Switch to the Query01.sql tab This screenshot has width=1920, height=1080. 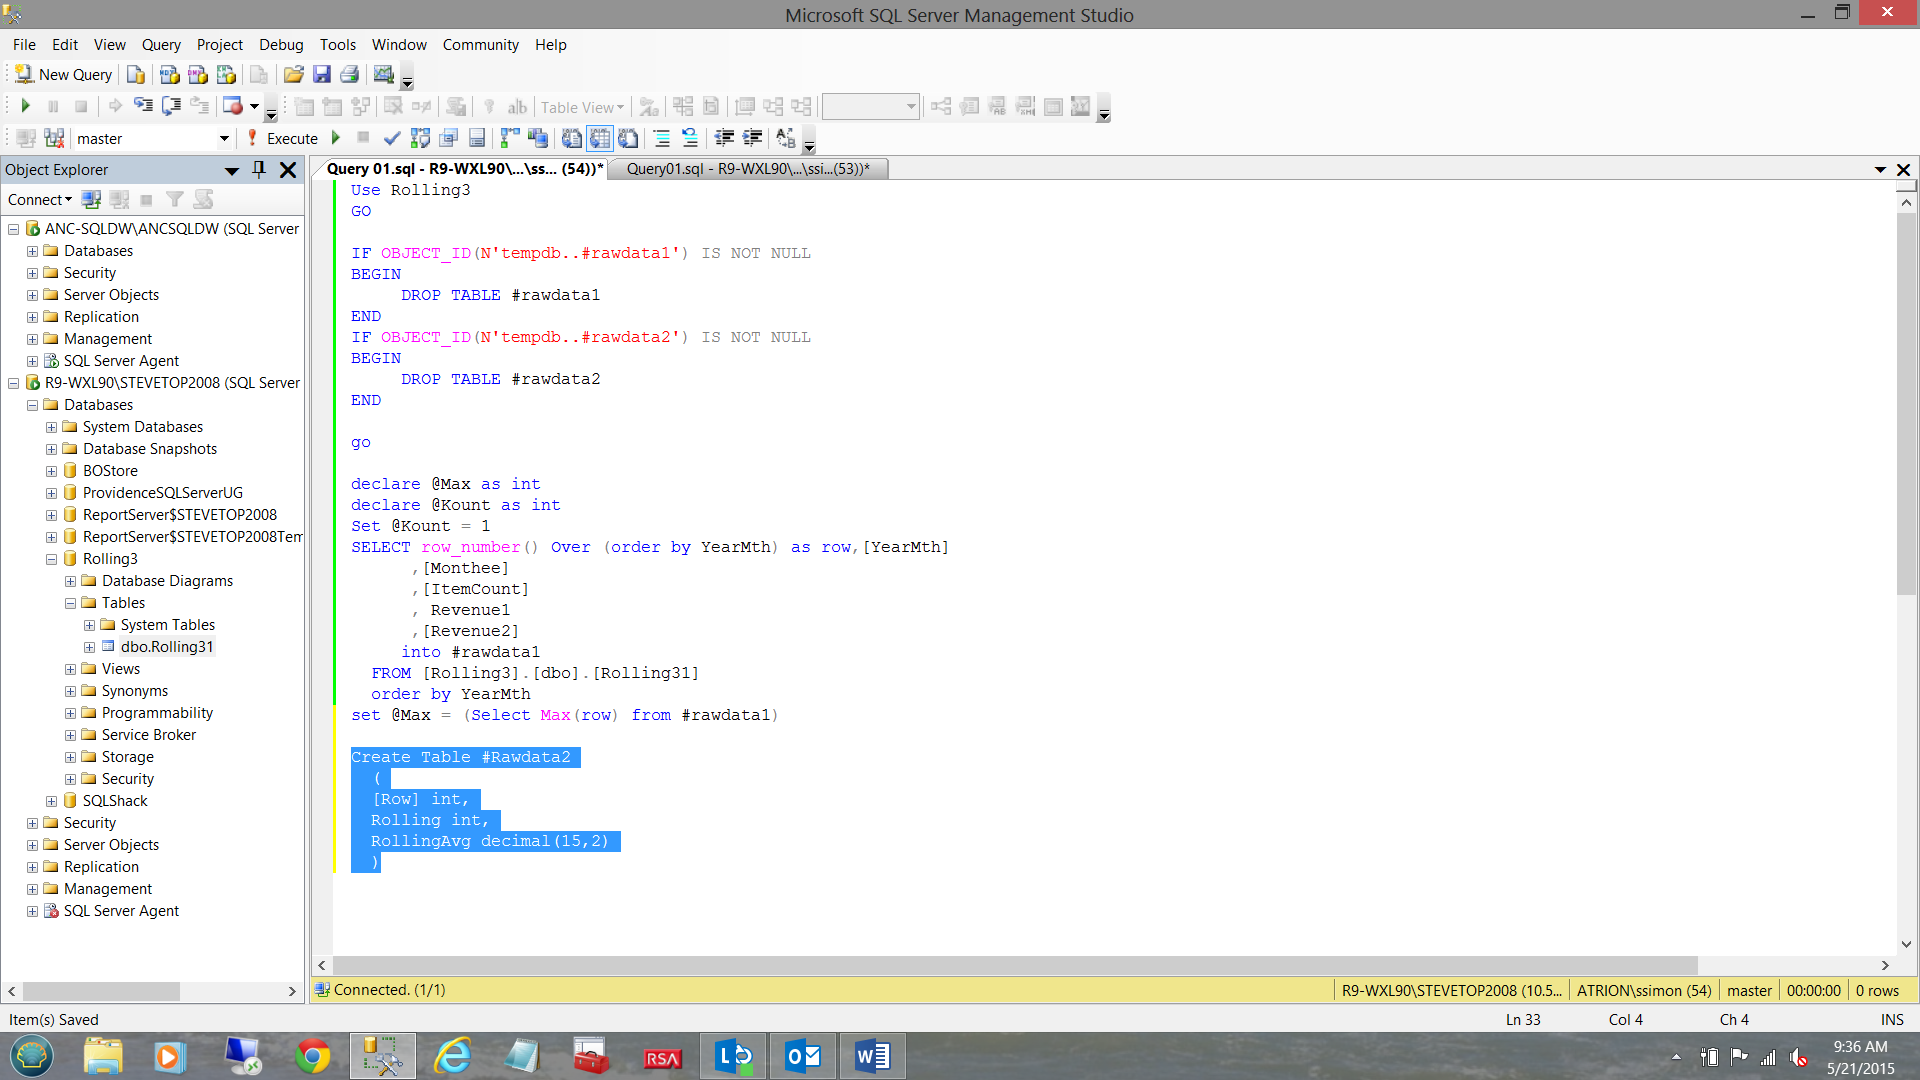click(x=747, y=169)
